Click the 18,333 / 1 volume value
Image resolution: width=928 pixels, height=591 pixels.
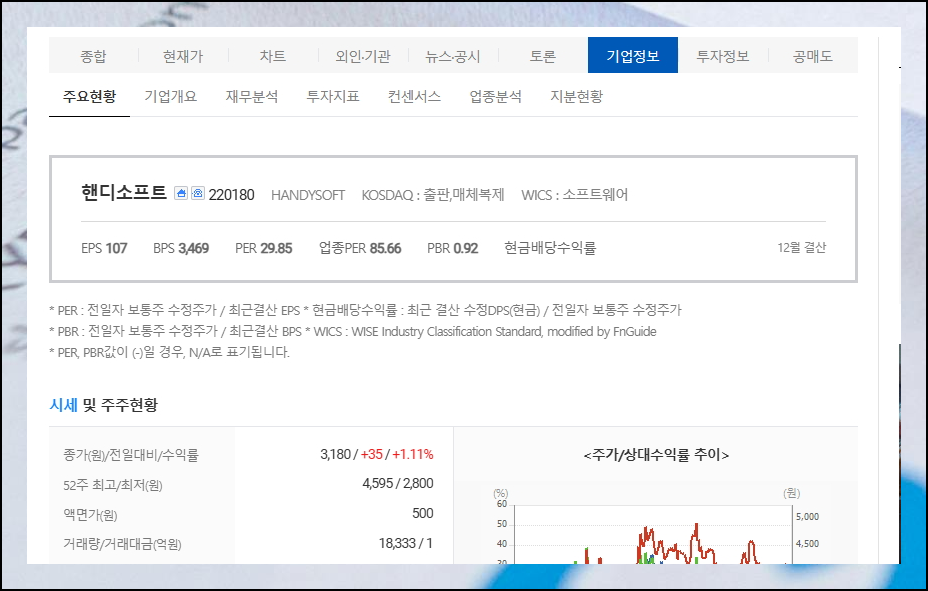click(x=406, y=543)
